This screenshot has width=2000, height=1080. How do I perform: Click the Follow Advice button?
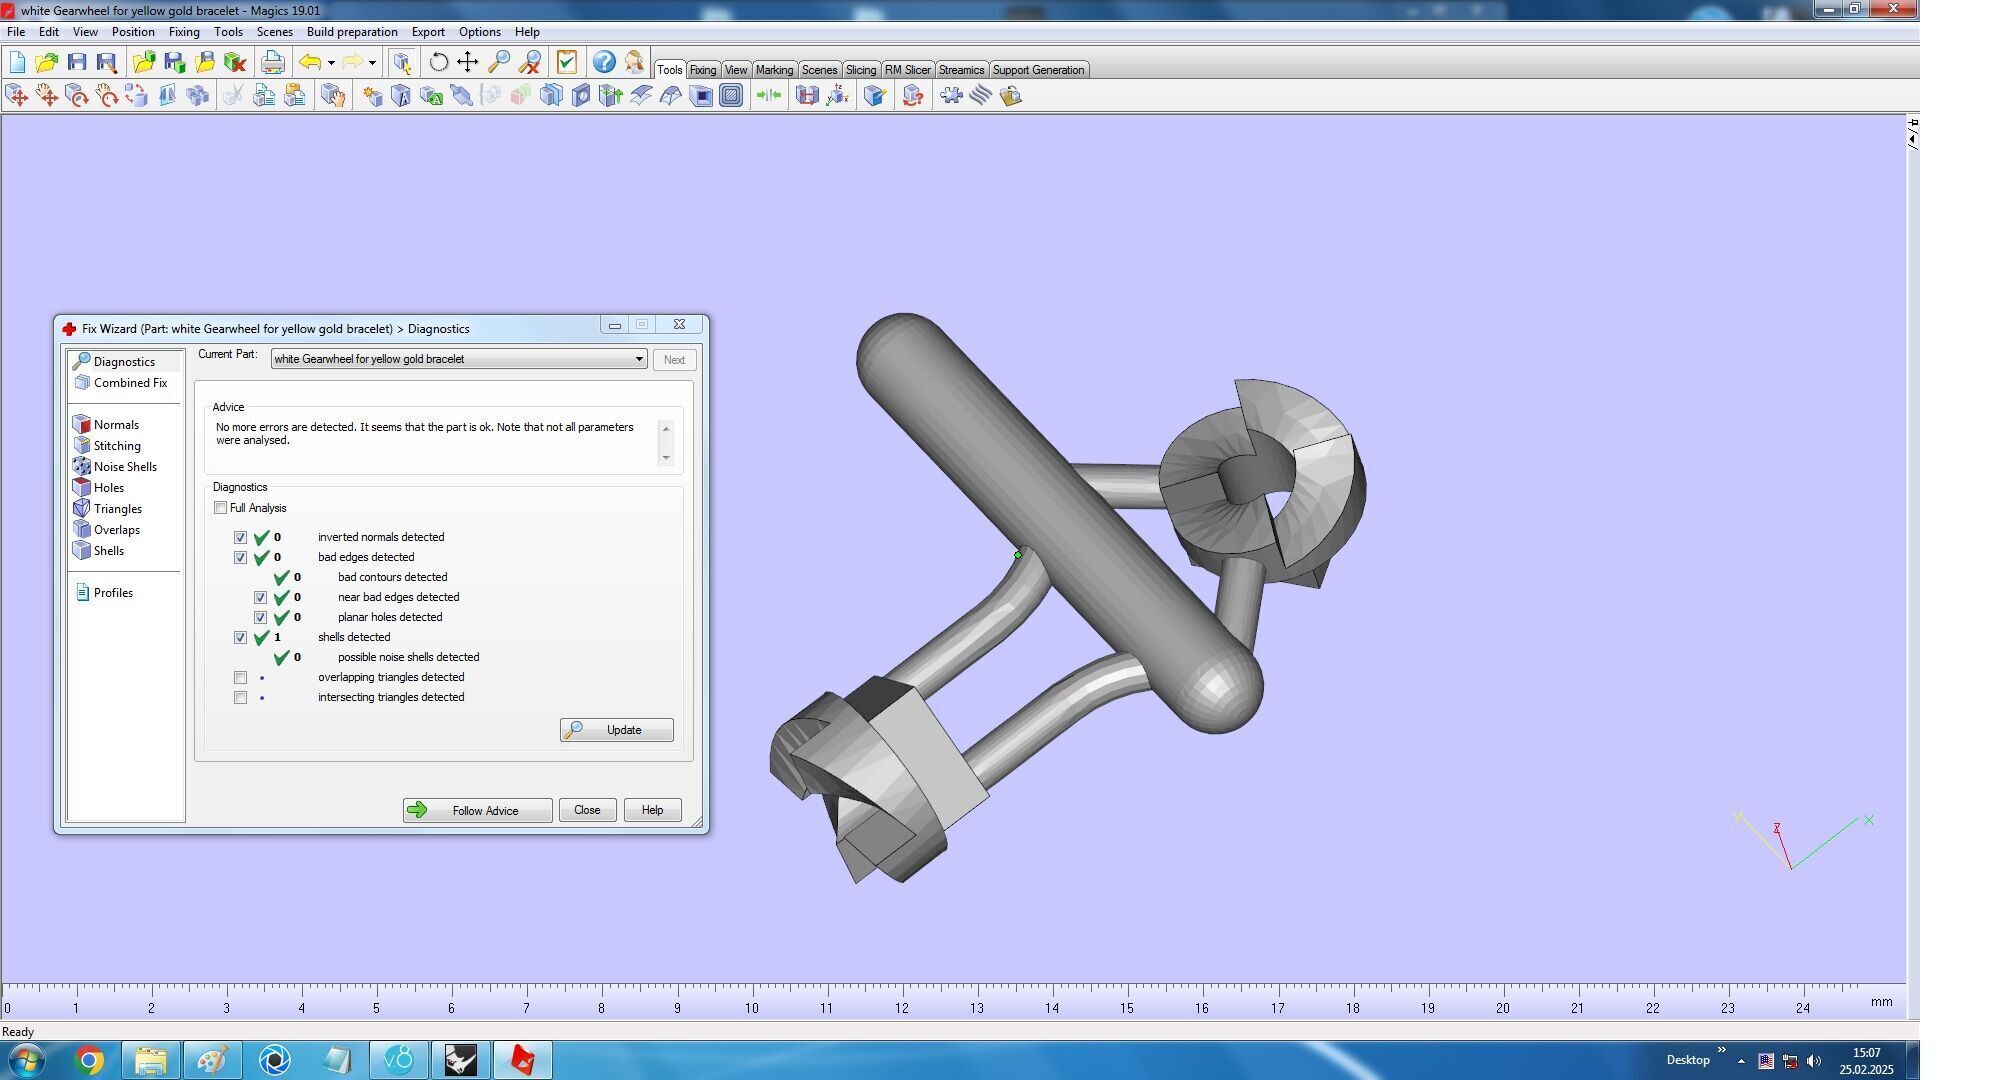click(477, 810)
